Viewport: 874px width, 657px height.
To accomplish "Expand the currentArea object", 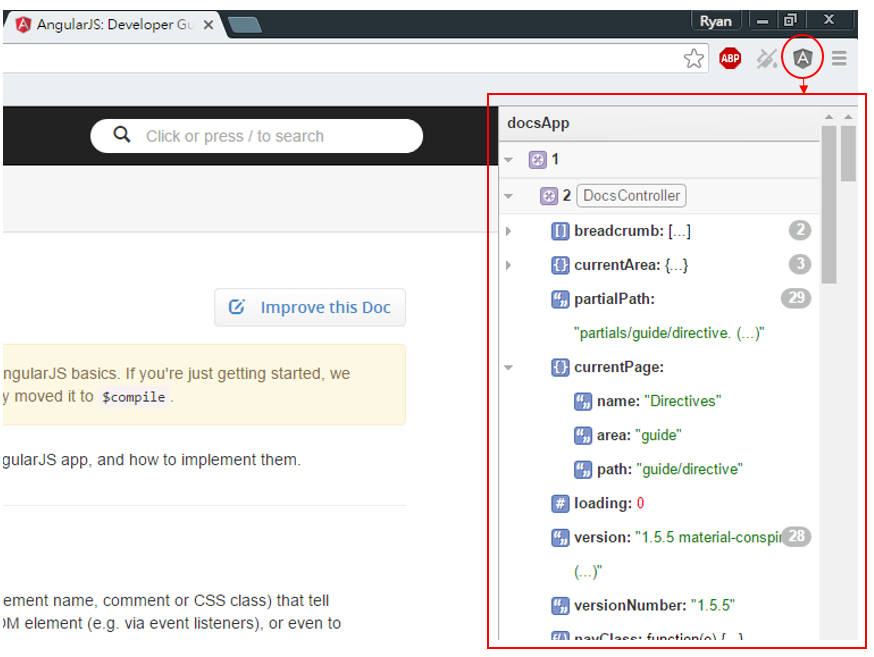I will pos(508,265).
